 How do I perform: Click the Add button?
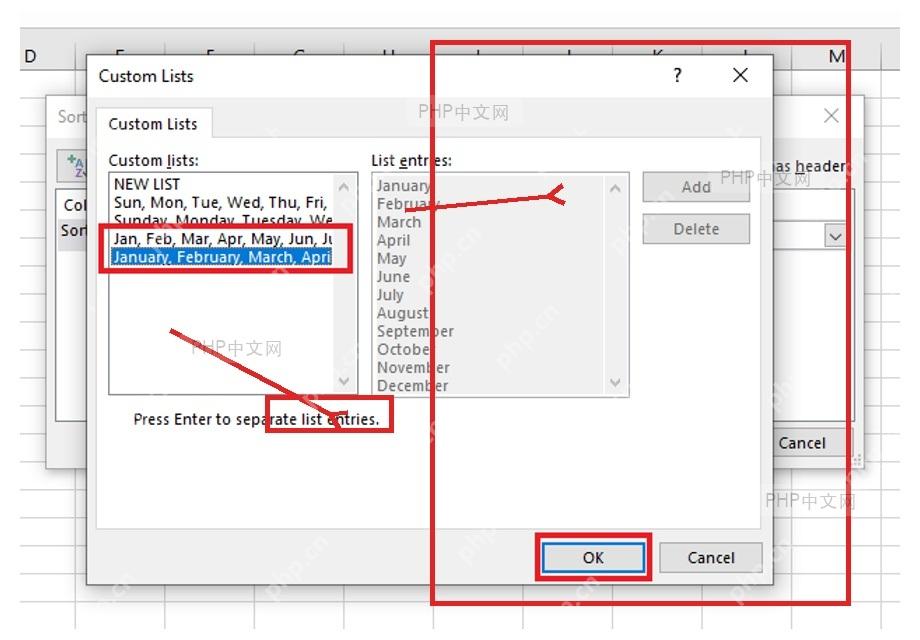(696, 187)
